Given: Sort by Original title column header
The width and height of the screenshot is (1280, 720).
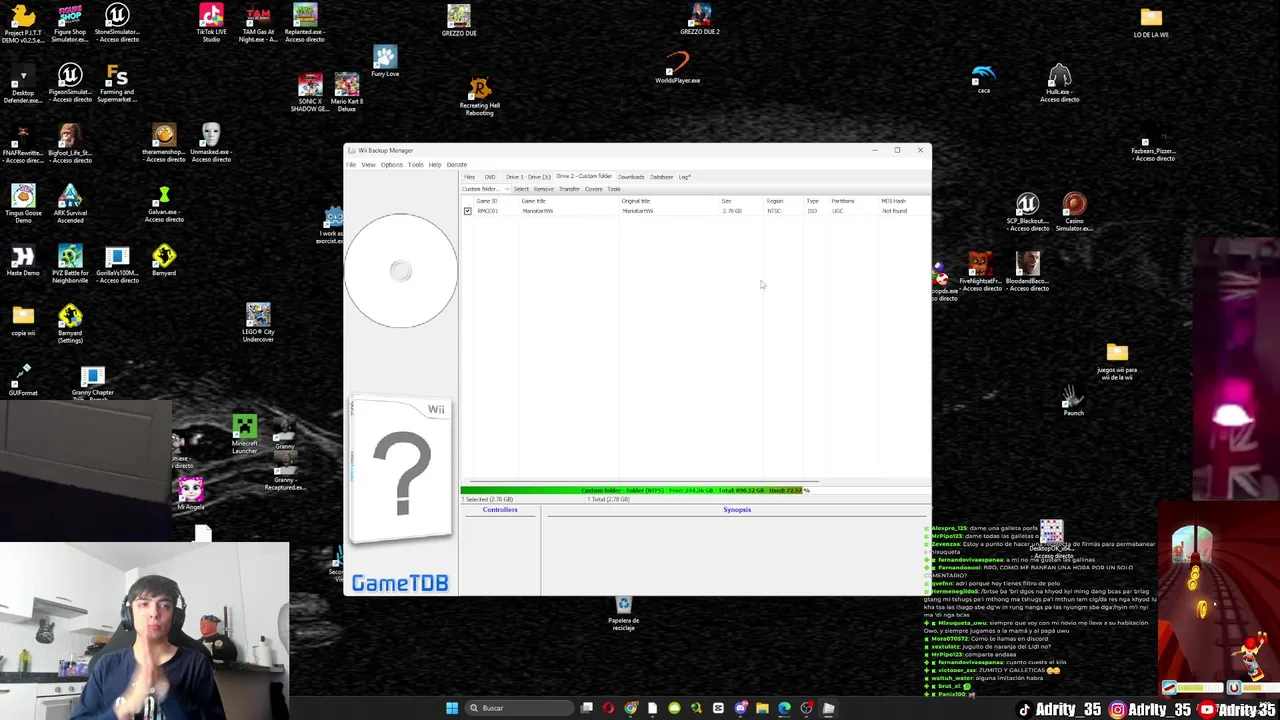Looking at the screenshot, I should point(636,201).
